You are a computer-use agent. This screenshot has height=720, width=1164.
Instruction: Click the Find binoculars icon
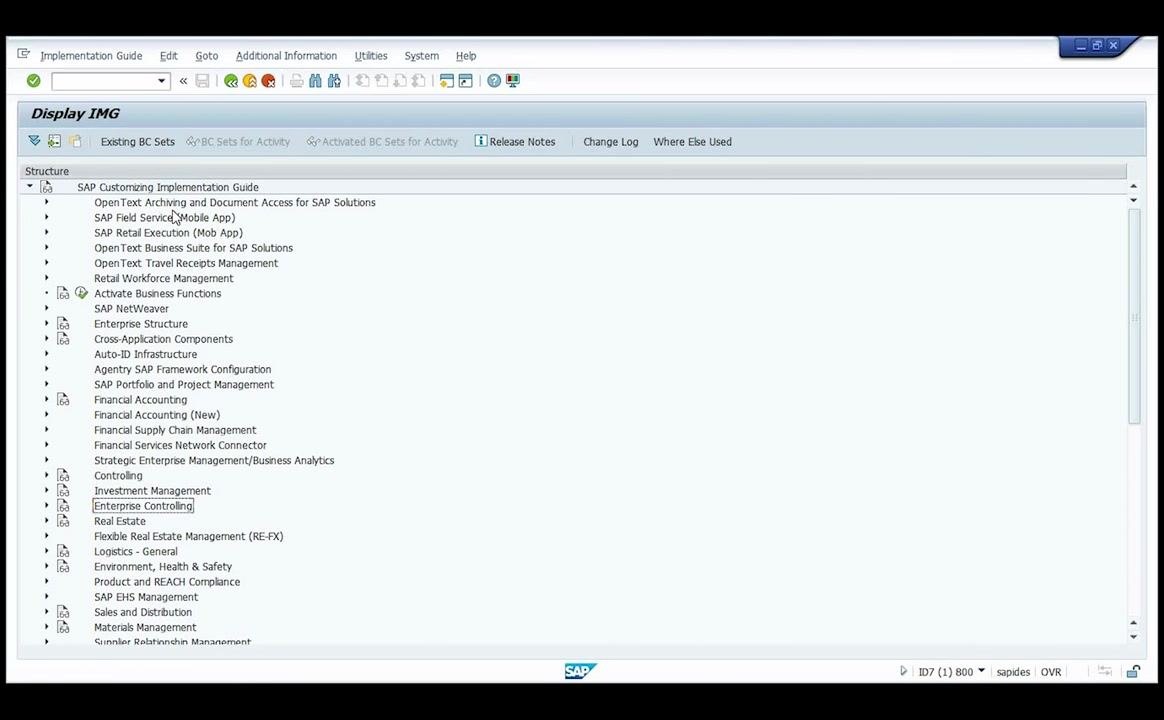point(315,81)
